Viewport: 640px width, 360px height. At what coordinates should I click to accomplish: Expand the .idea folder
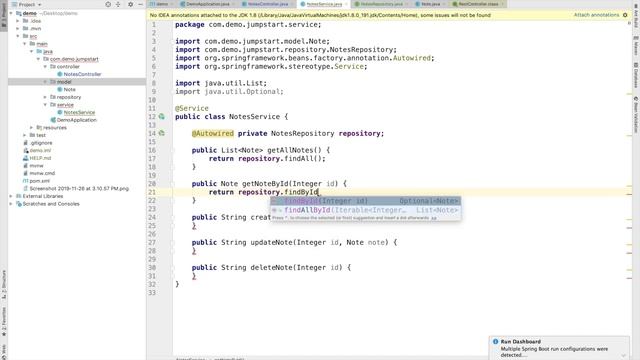(18, 21)
